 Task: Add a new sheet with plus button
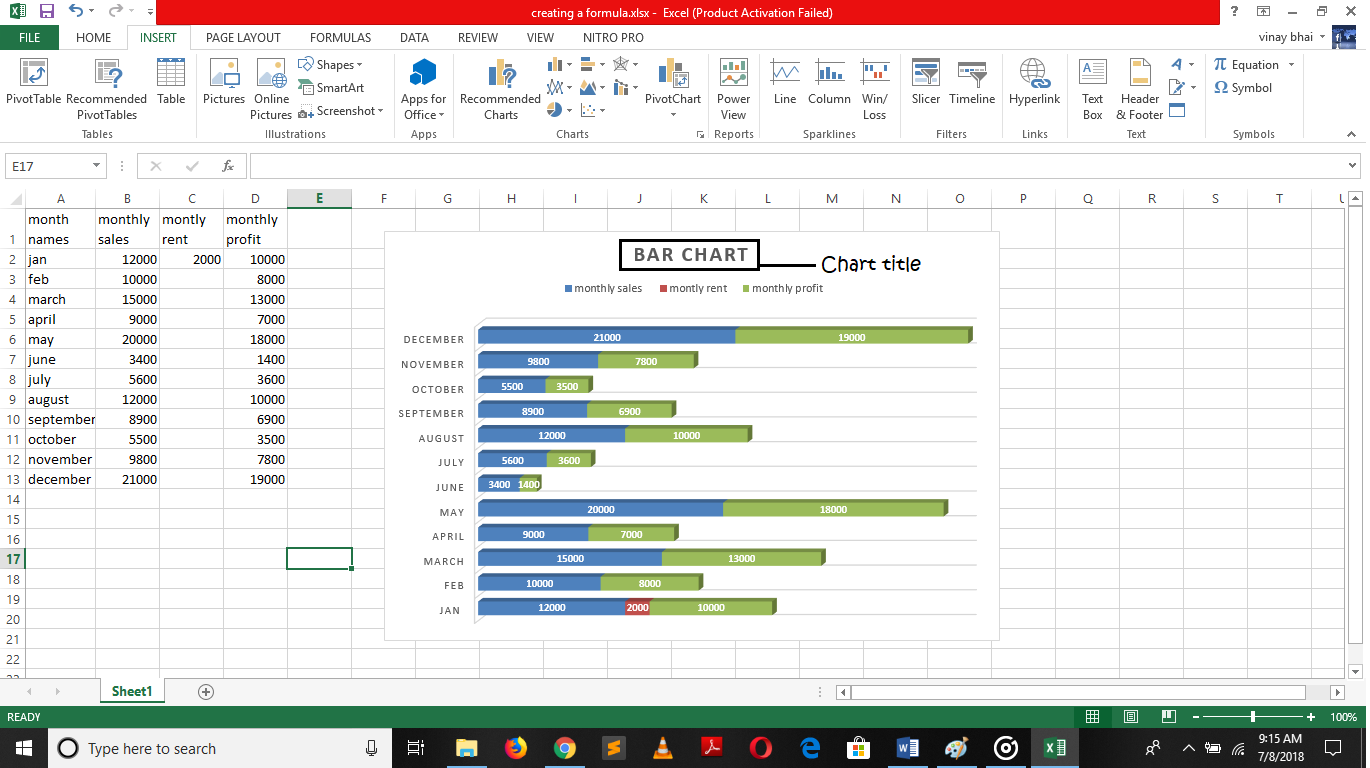click(x=206, y=692)
